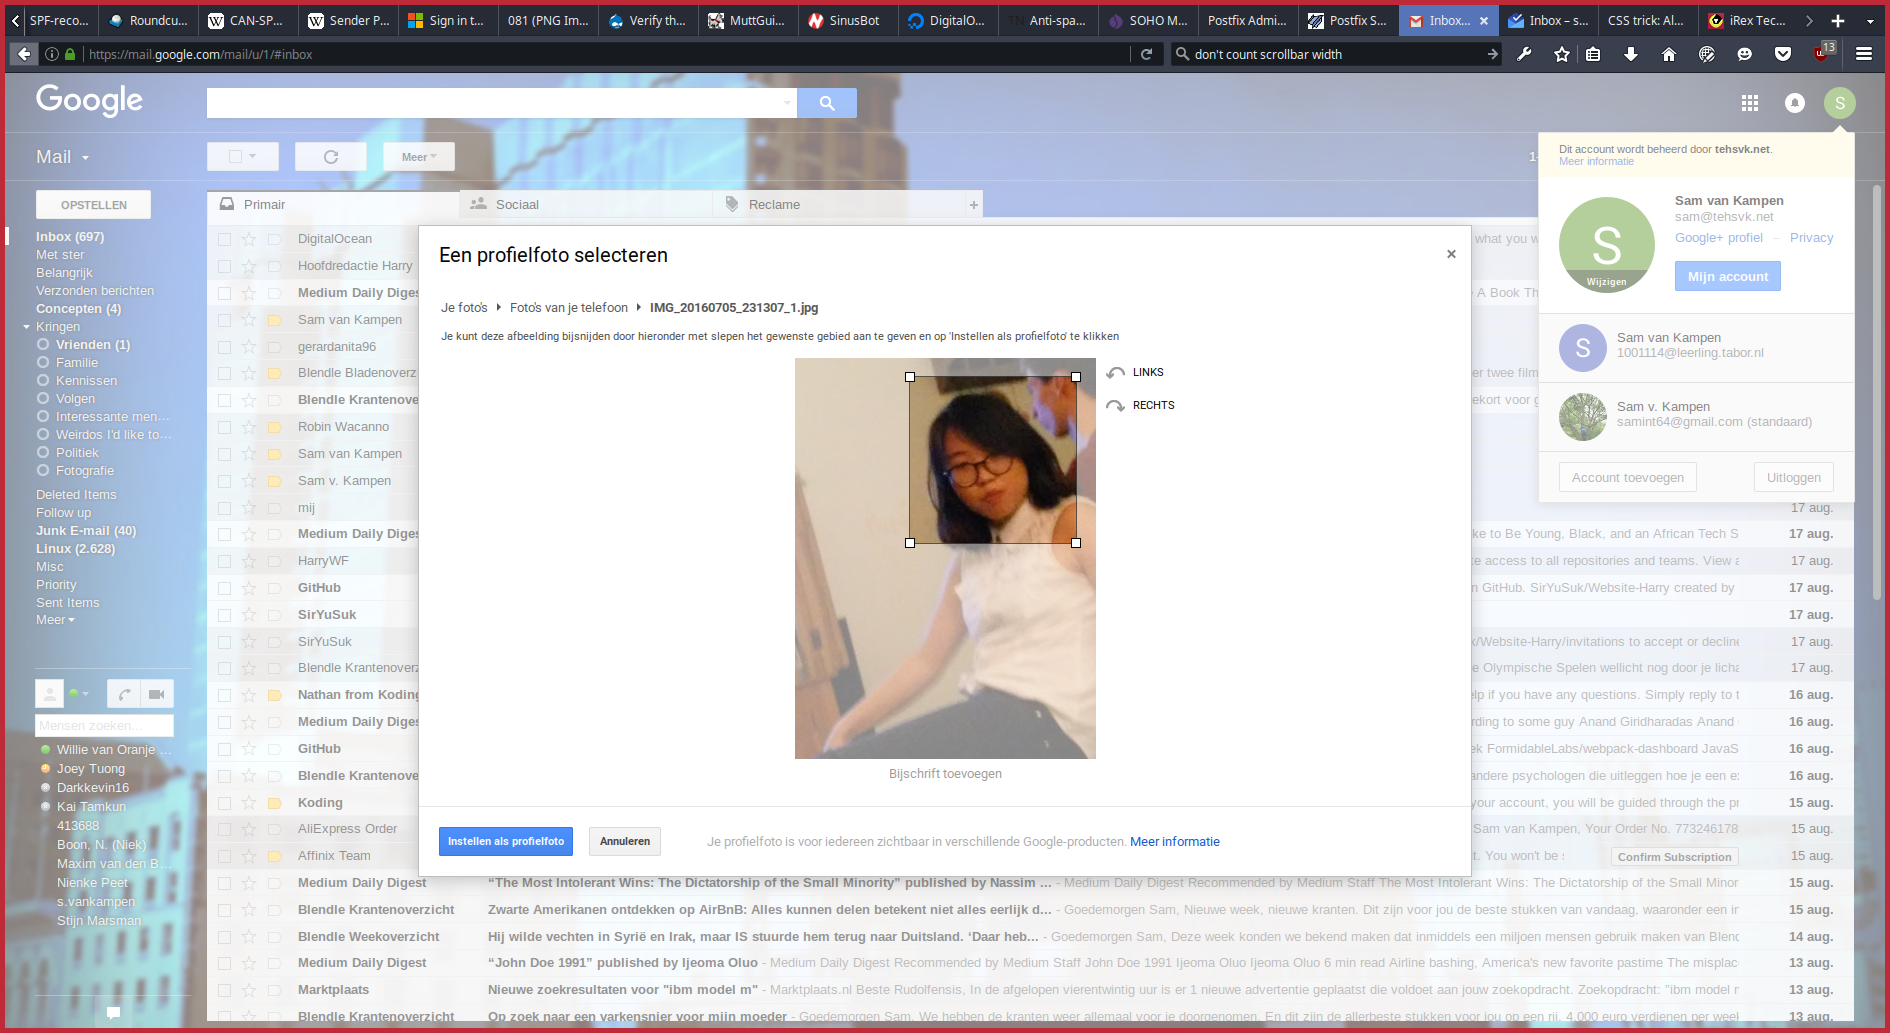
Task: Open the Mail dropdown menu
Action: pos(63,157)
